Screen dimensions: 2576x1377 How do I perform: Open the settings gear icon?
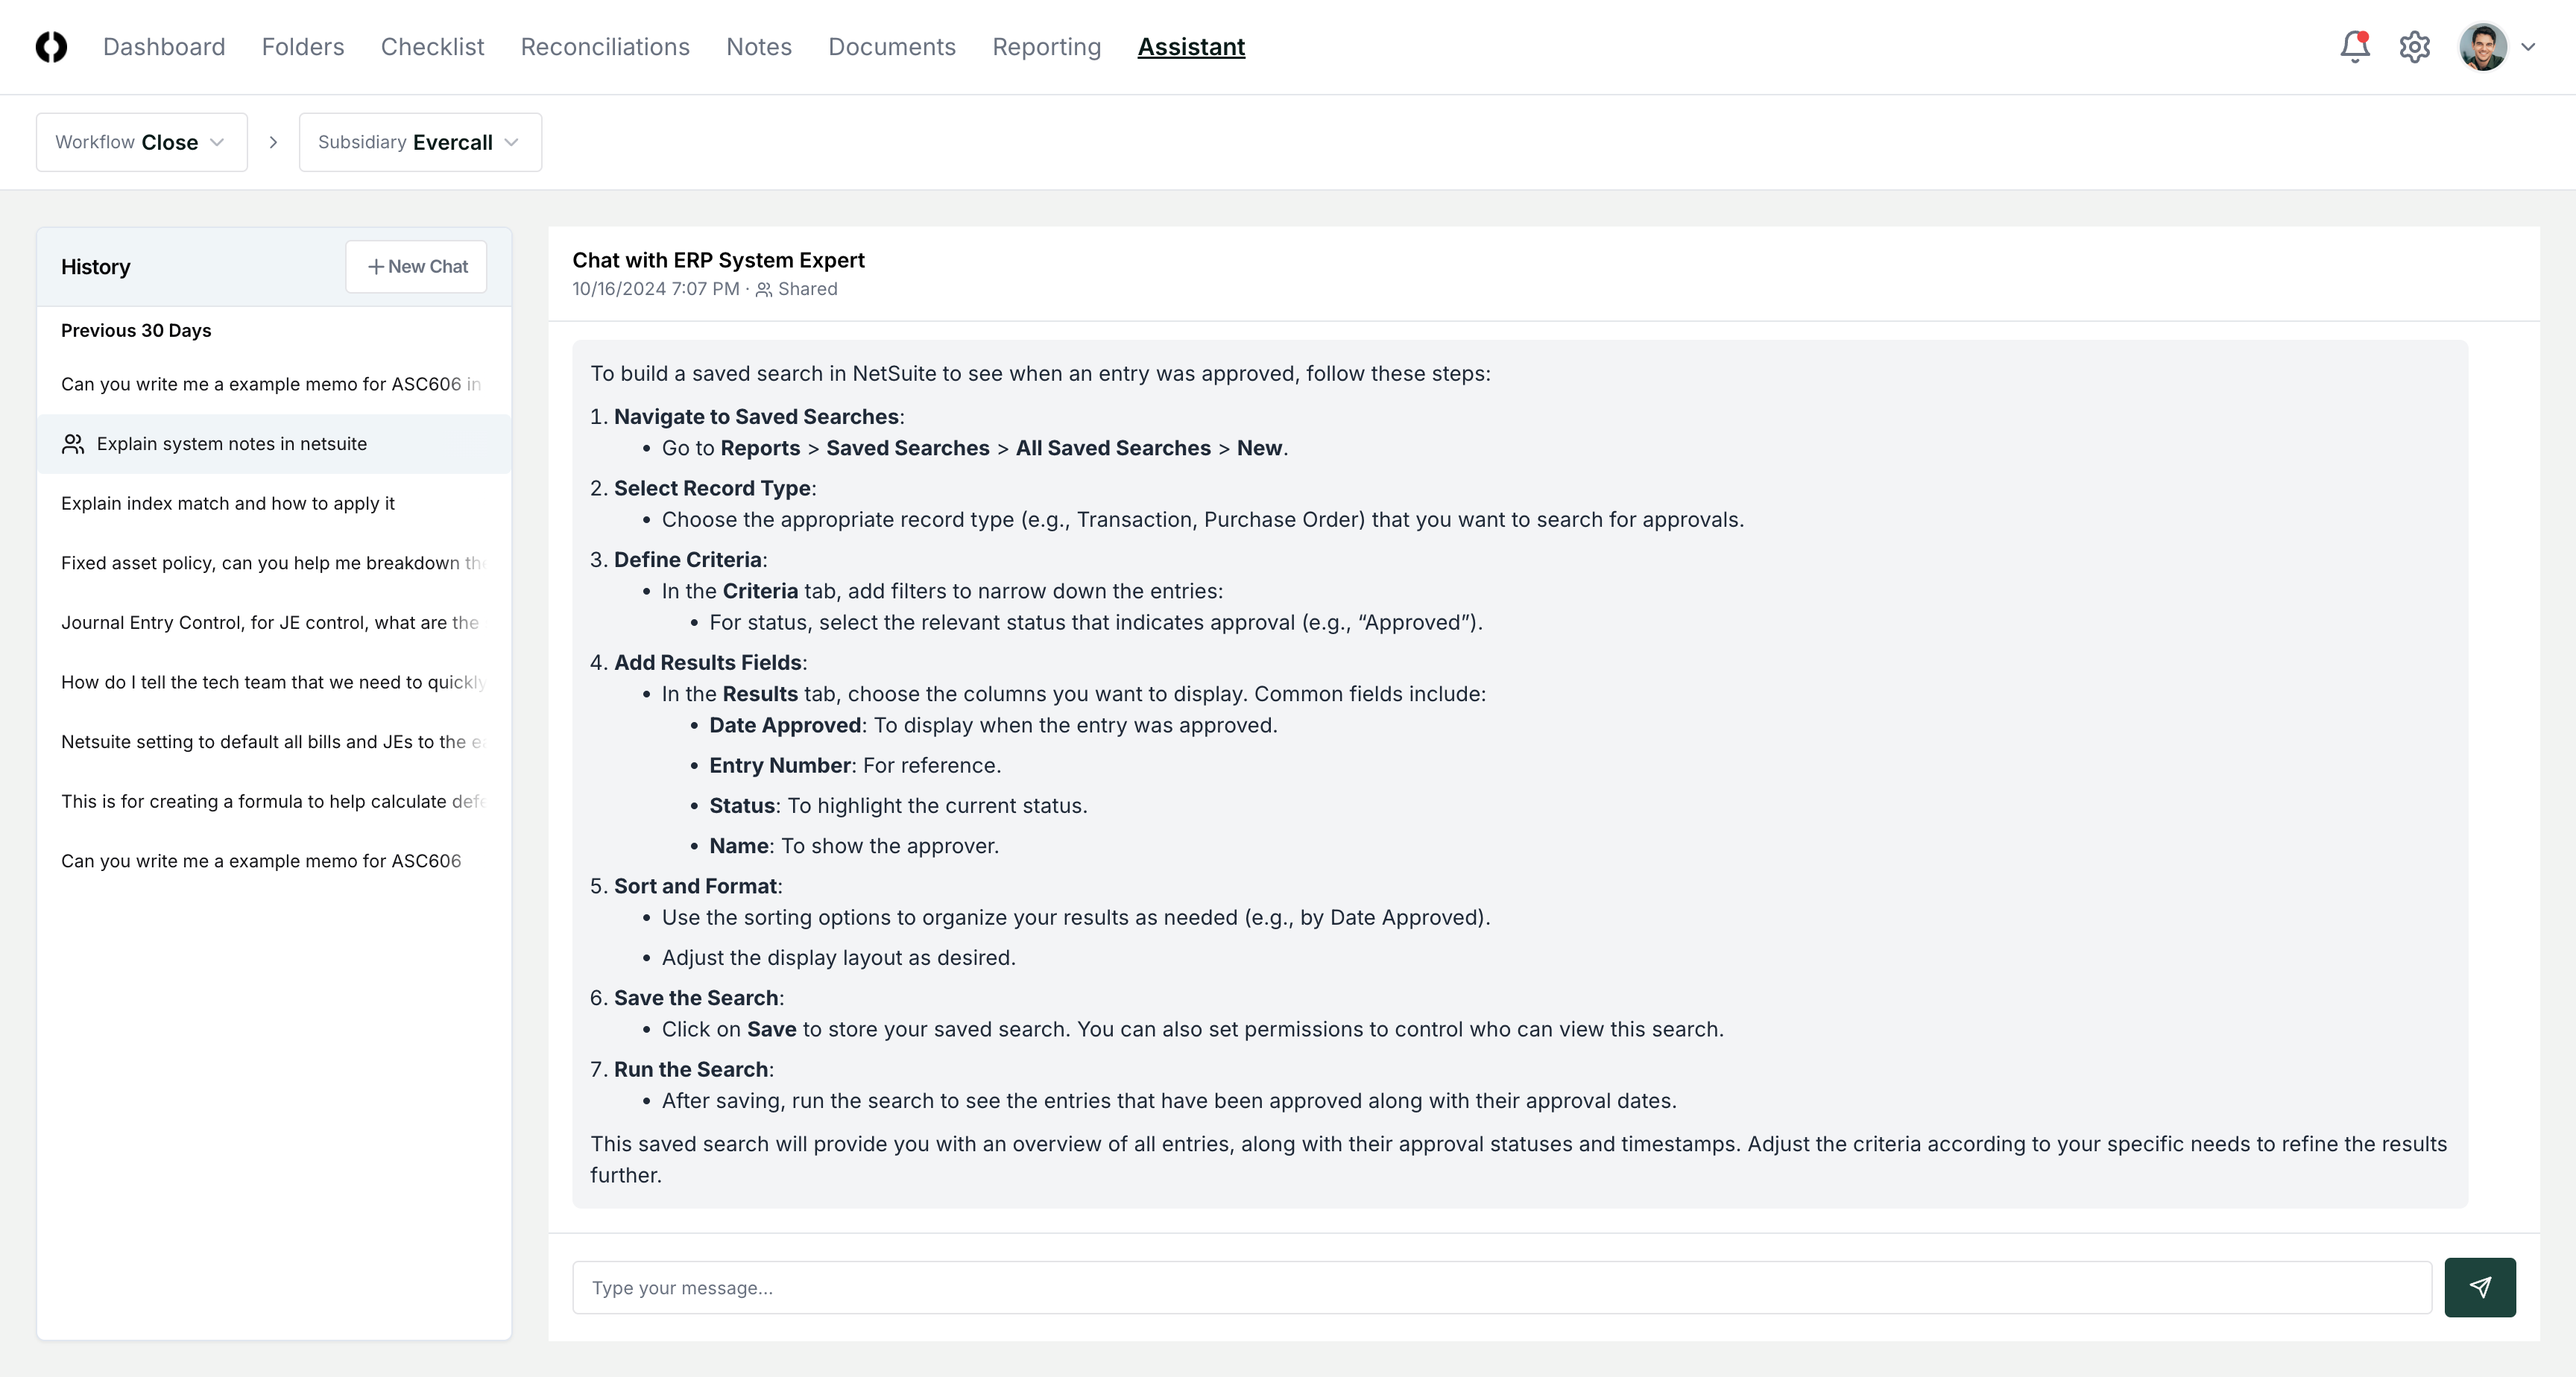point(2415,46)
